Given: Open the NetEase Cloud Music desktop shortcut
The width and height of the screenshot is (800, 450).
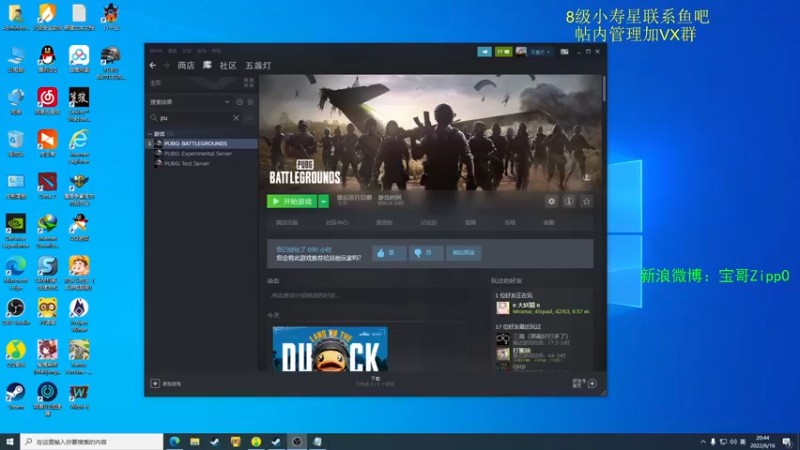Looking at the screenshot, I should pos(47,101).
